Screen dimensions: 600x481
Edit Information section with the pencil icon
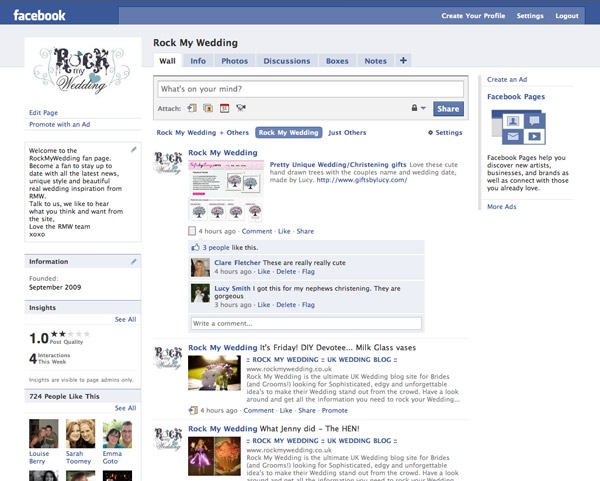coord(133,261)
